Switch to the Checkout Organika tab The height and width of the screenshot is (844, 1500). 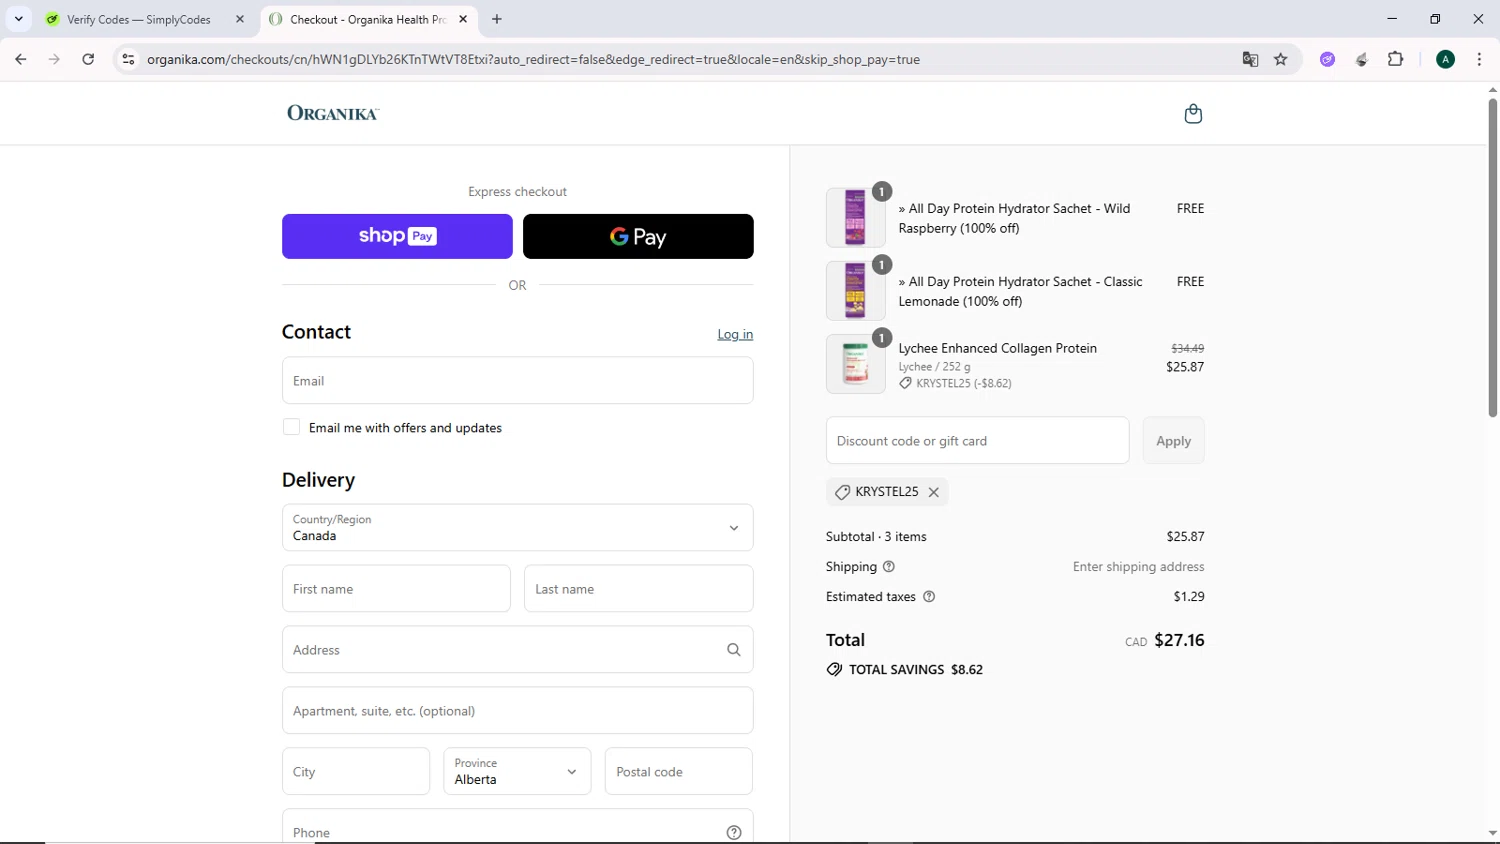pyautogui.click(x=368, y=19)
